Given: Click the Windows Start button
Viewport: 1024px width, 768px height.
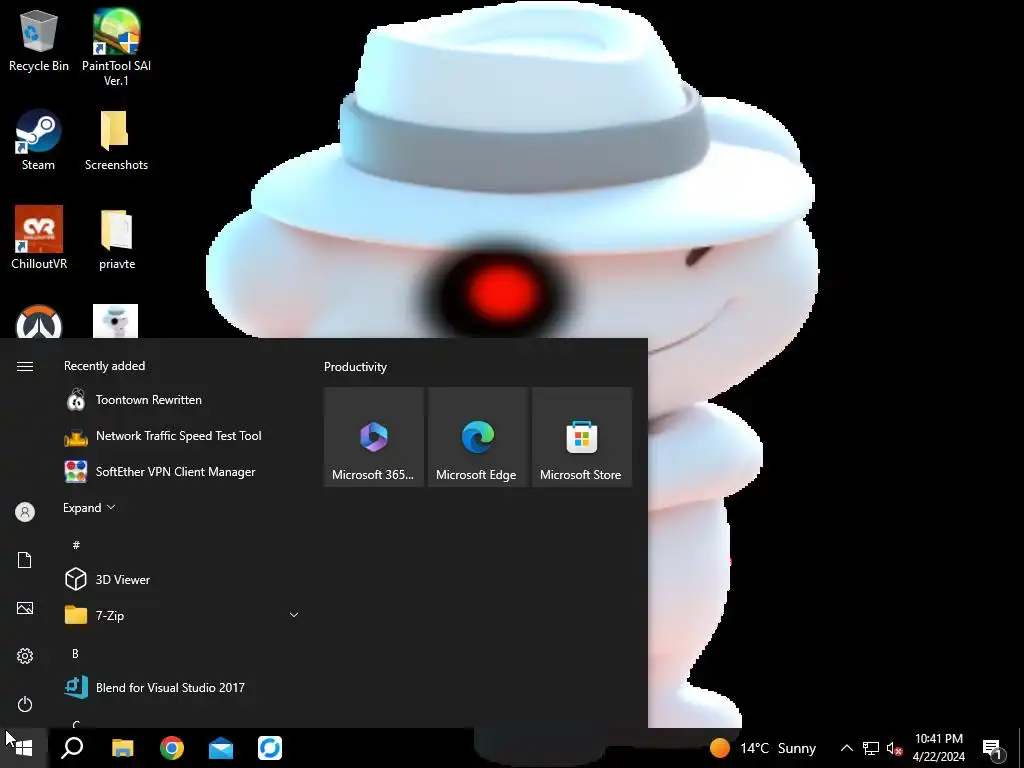Looking at the screenshot, I should [x=24, y=748].
